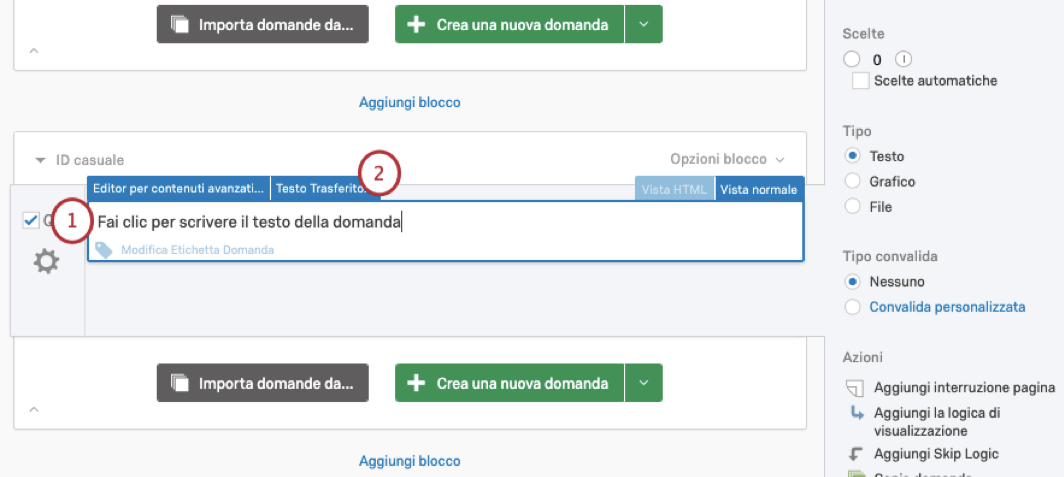This screenshot has height=477, width=1064.
Task: Click the display logic arrow icon
Action: point(854,413)
